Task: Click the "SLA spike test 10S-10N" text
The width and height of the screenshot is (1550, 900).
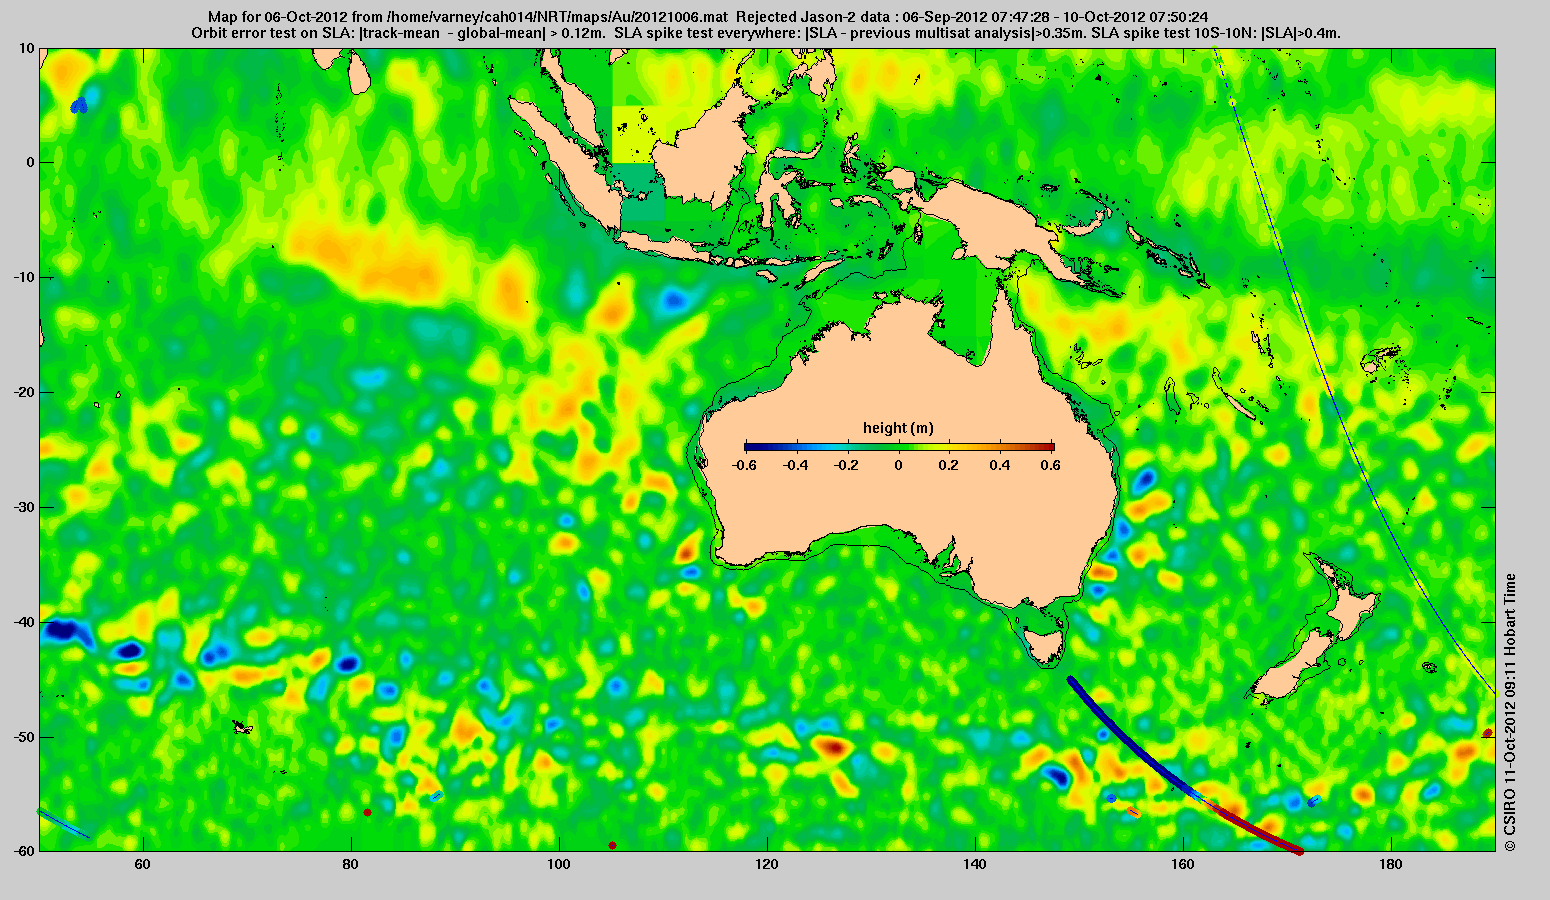Action: (x=1174, y=33)
